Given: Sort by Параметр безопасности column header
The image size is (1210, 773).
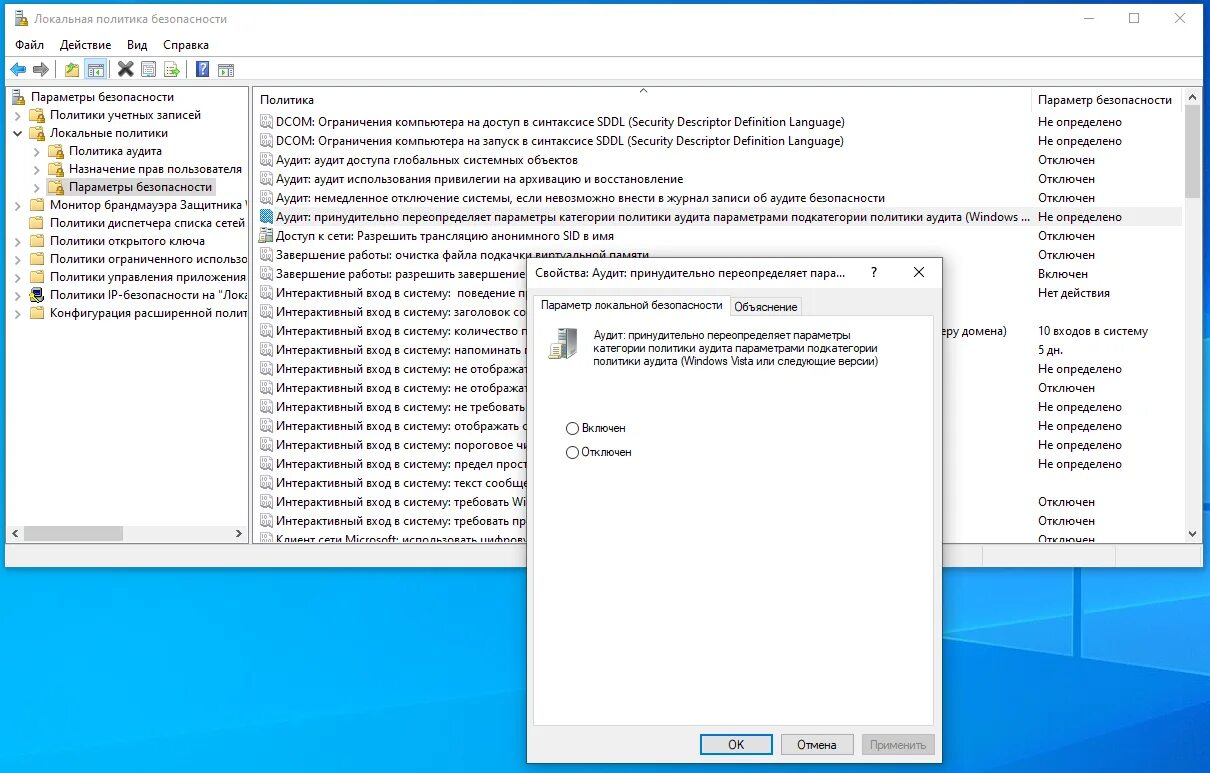Looking at the screenshot, I should pyautogui.click(x=1106, y=100).
